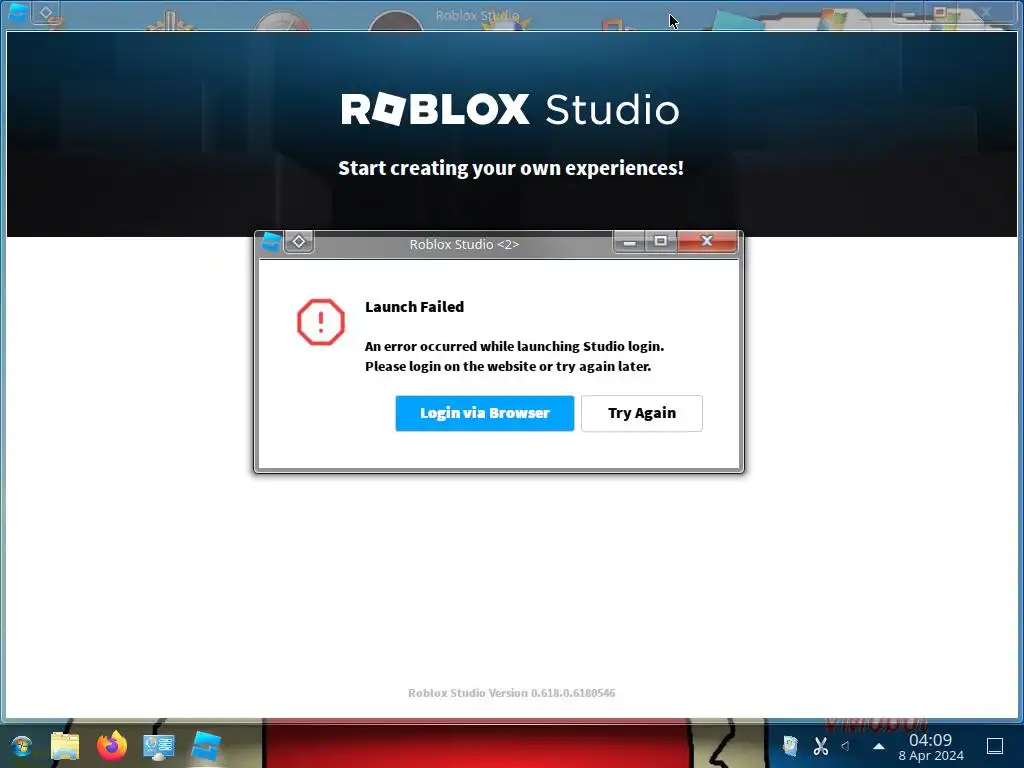Viewport: 1024px width, 768px height.
Task: Click the show desktop button on taskbar
Action: pos(995,746)
